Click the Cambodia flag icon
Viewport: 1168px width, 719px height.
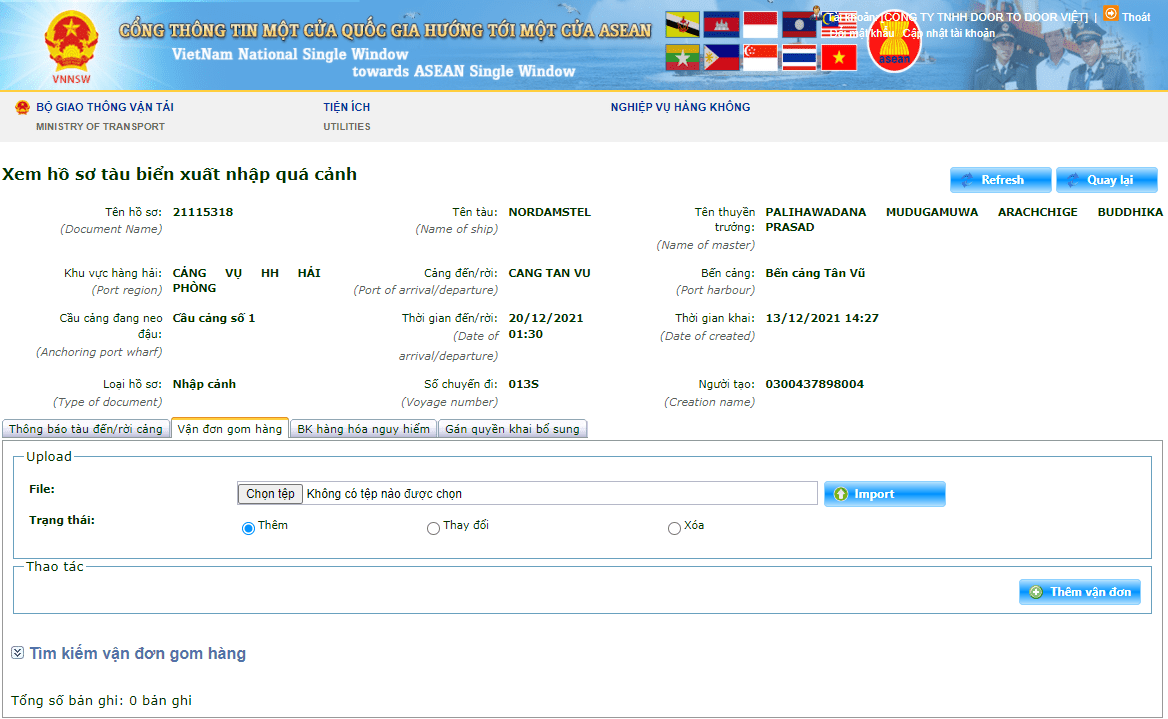coord(721,25)
